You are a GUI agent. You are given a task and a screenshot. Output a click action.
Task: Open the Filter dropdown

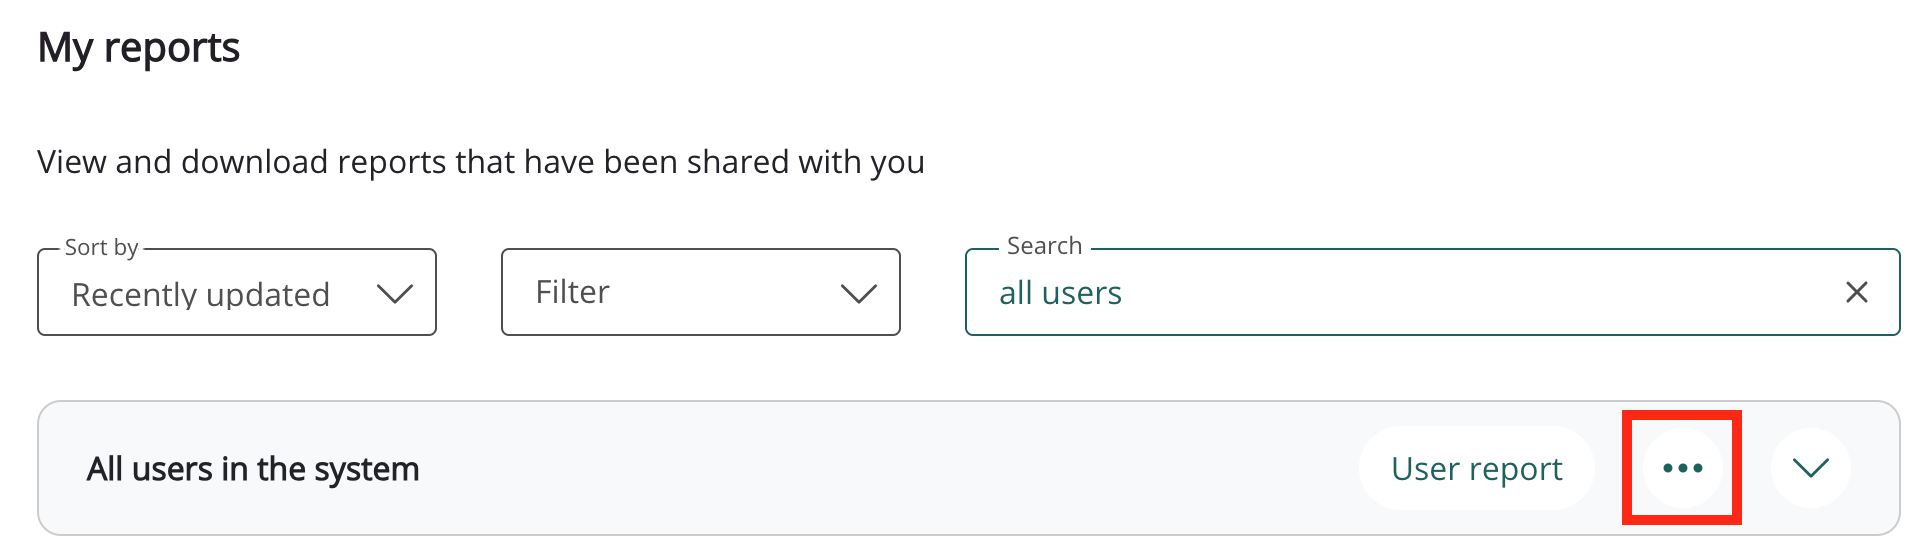[x=700, y=292]
